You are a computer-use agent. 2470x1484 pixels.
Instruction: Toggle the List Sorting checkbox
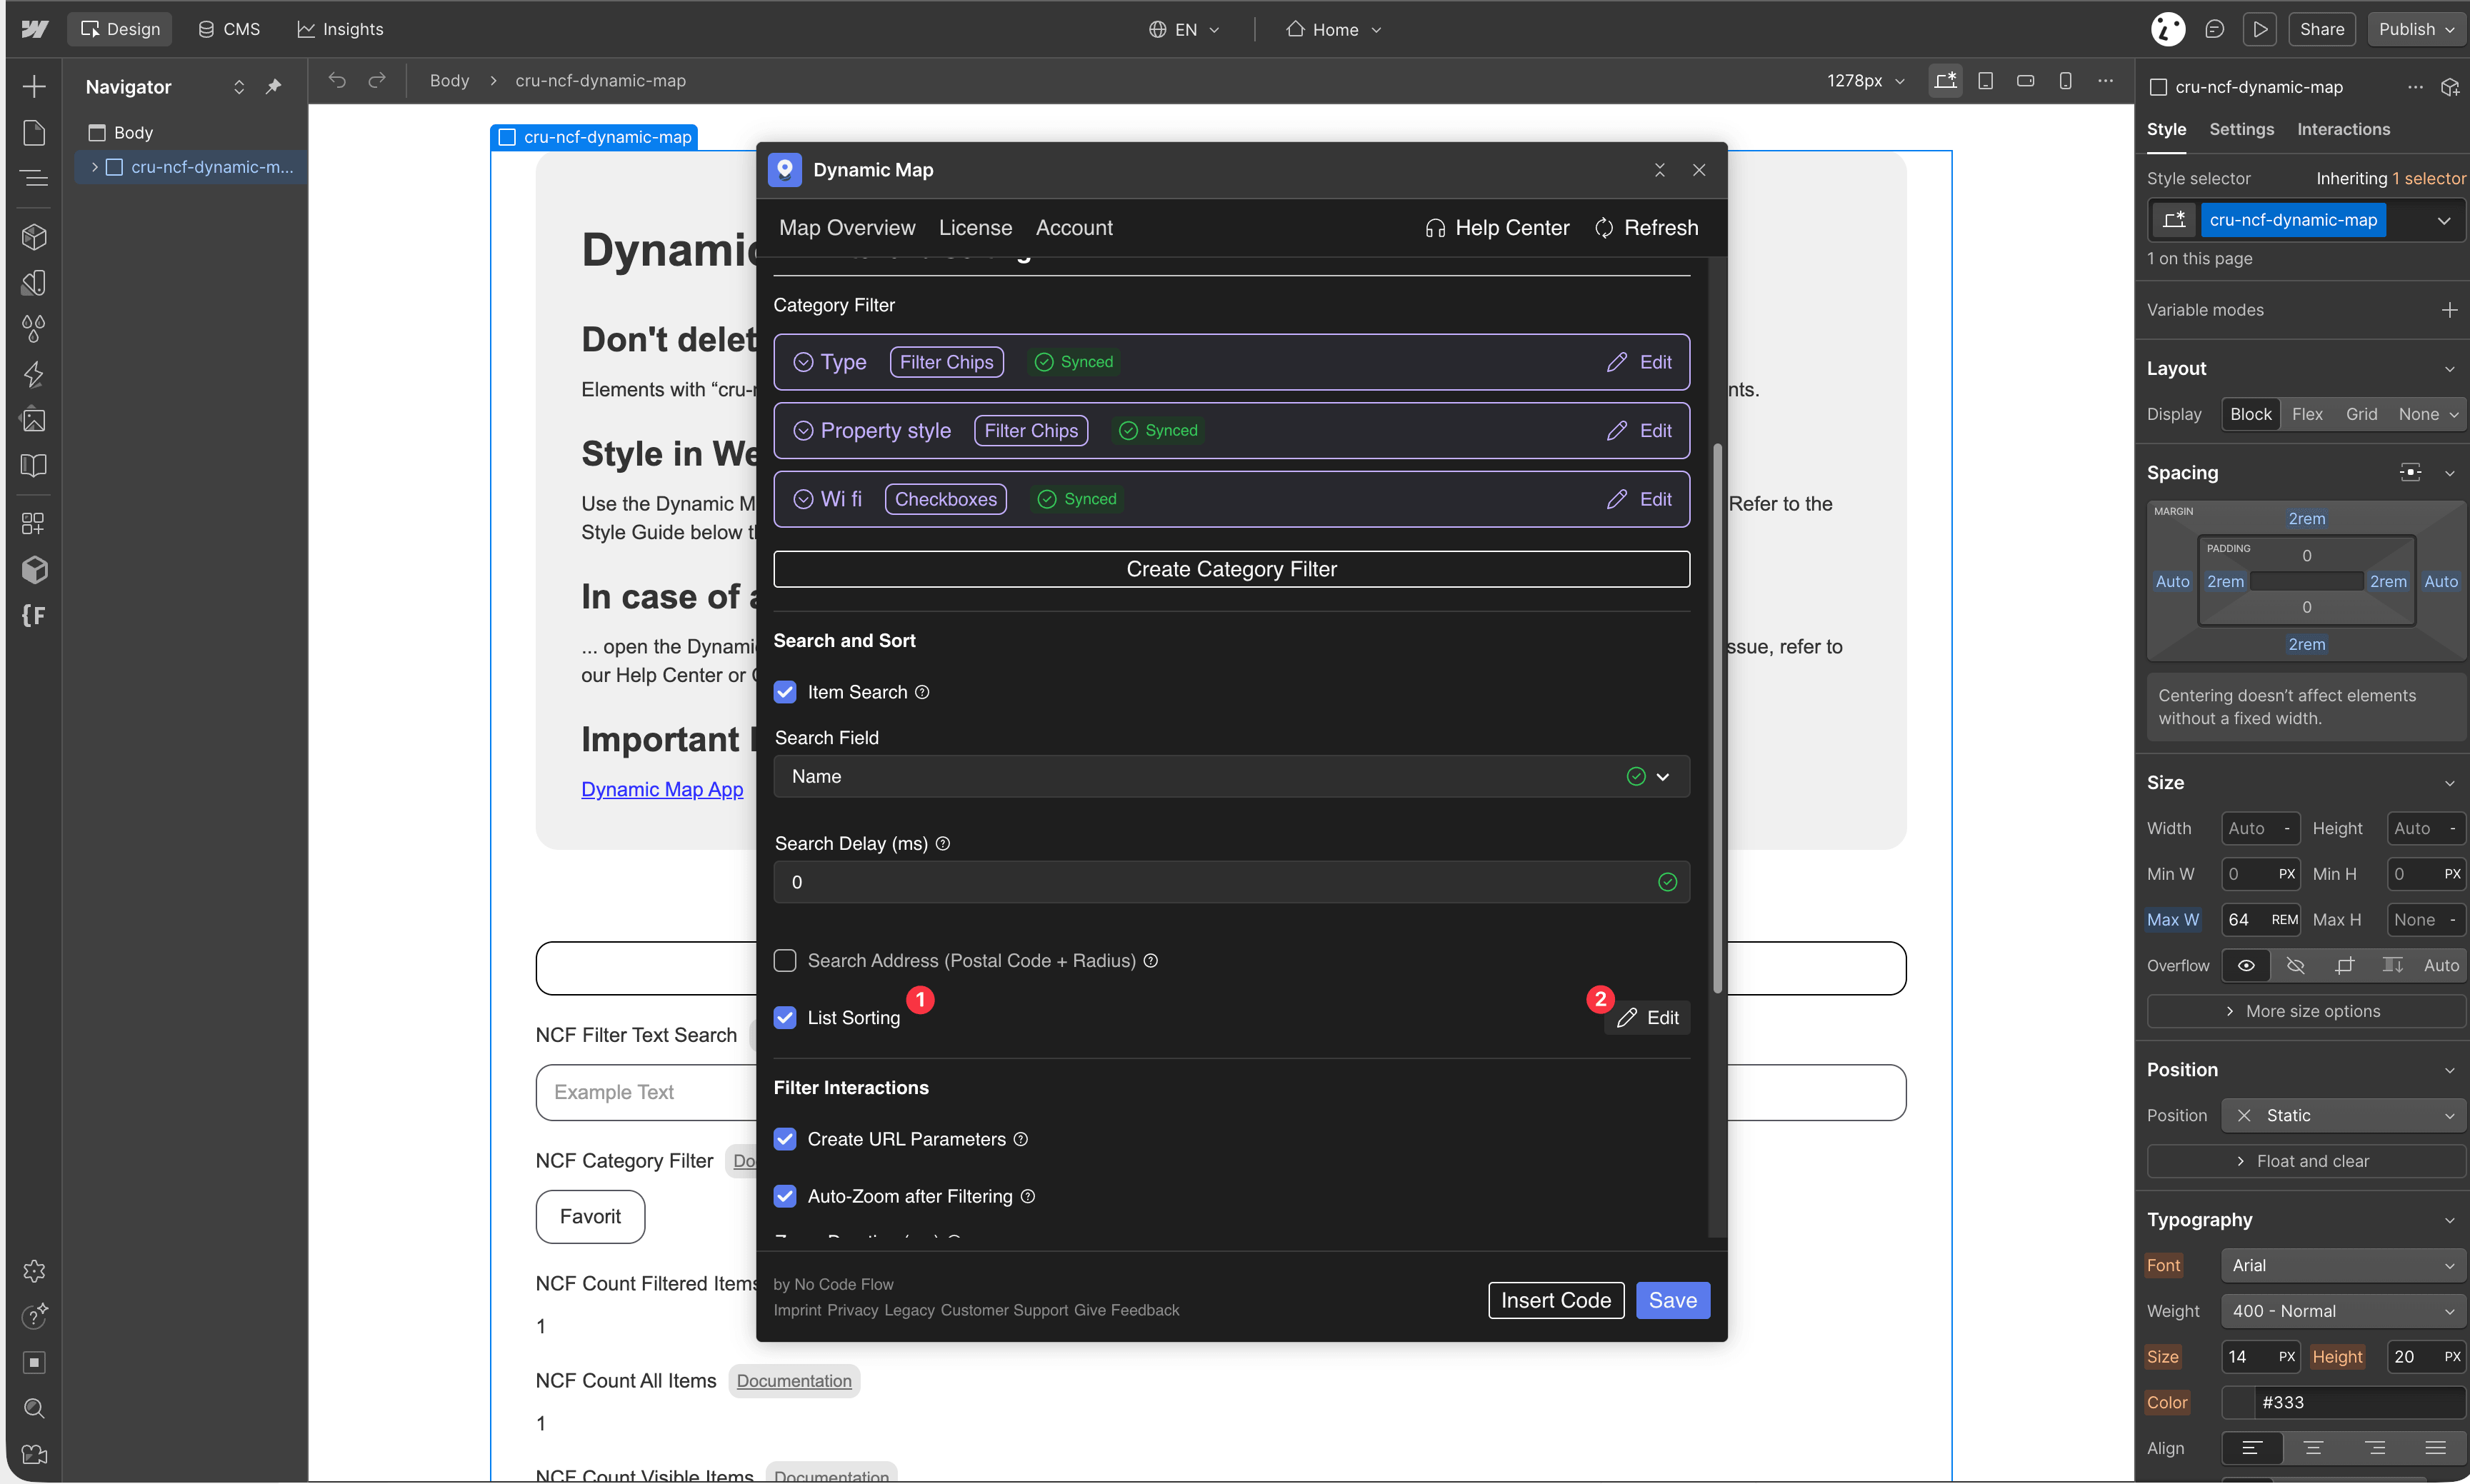pos(785,1017)
